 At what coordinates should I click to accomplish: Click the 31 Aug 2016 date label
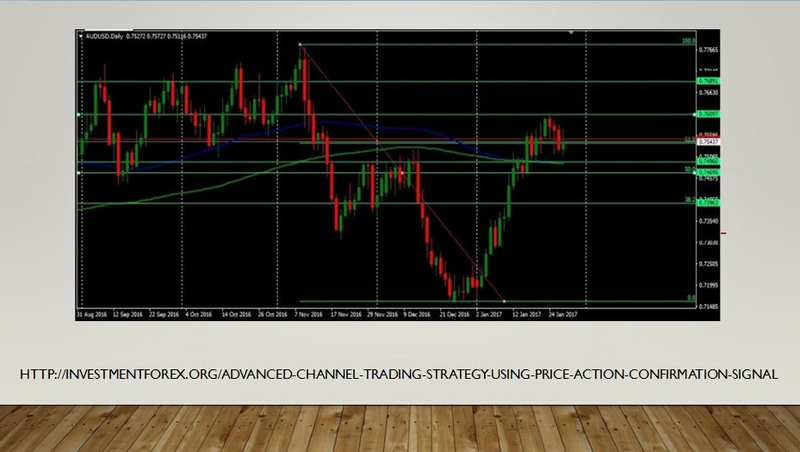click(x=92, y=313)
